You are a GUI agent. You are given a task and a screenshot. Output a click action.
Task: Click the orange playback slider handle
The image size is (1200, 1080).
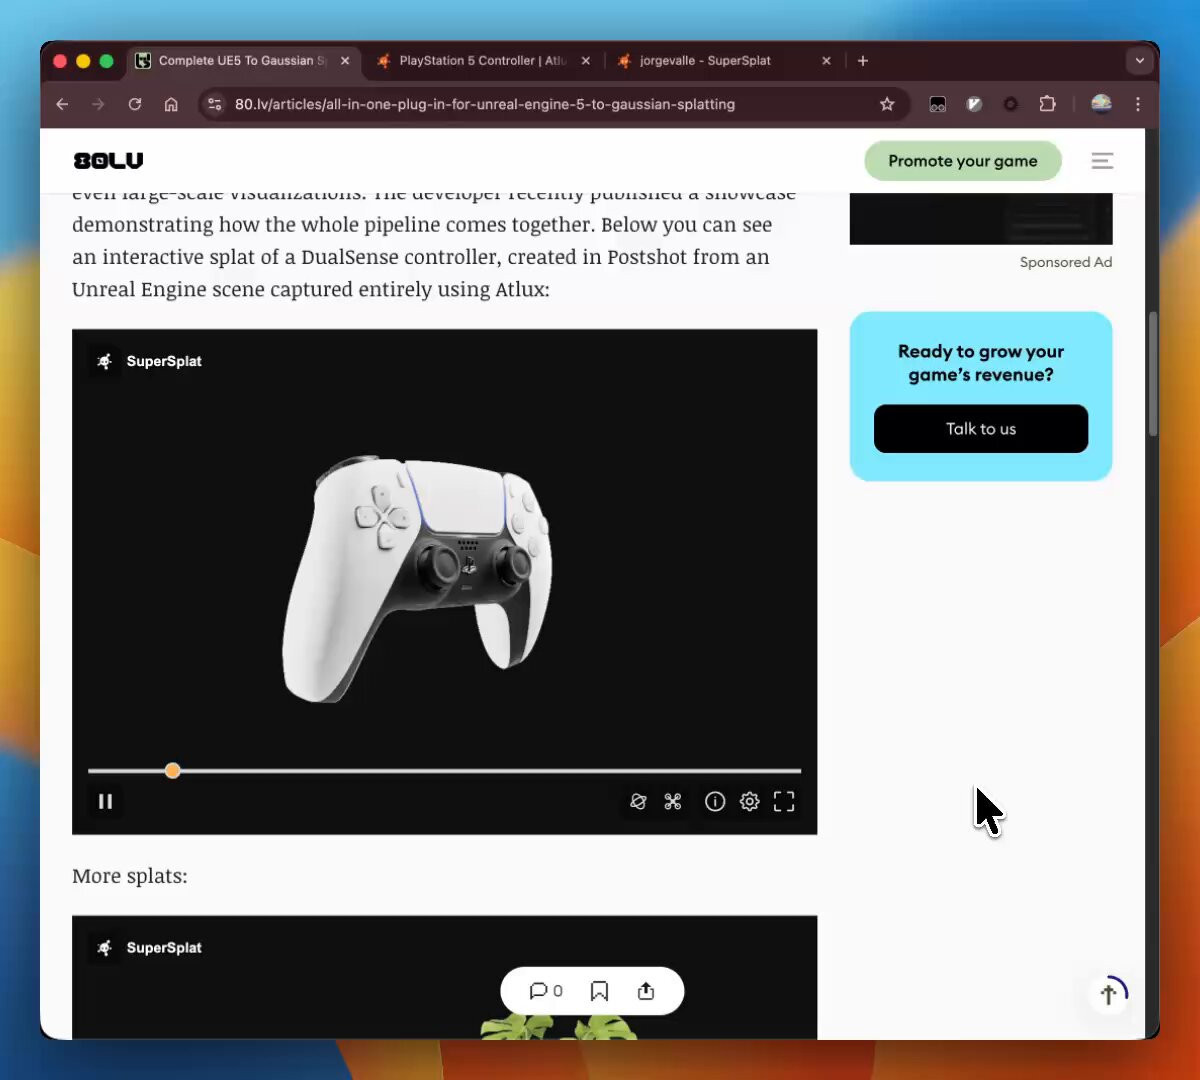point(172,770)
